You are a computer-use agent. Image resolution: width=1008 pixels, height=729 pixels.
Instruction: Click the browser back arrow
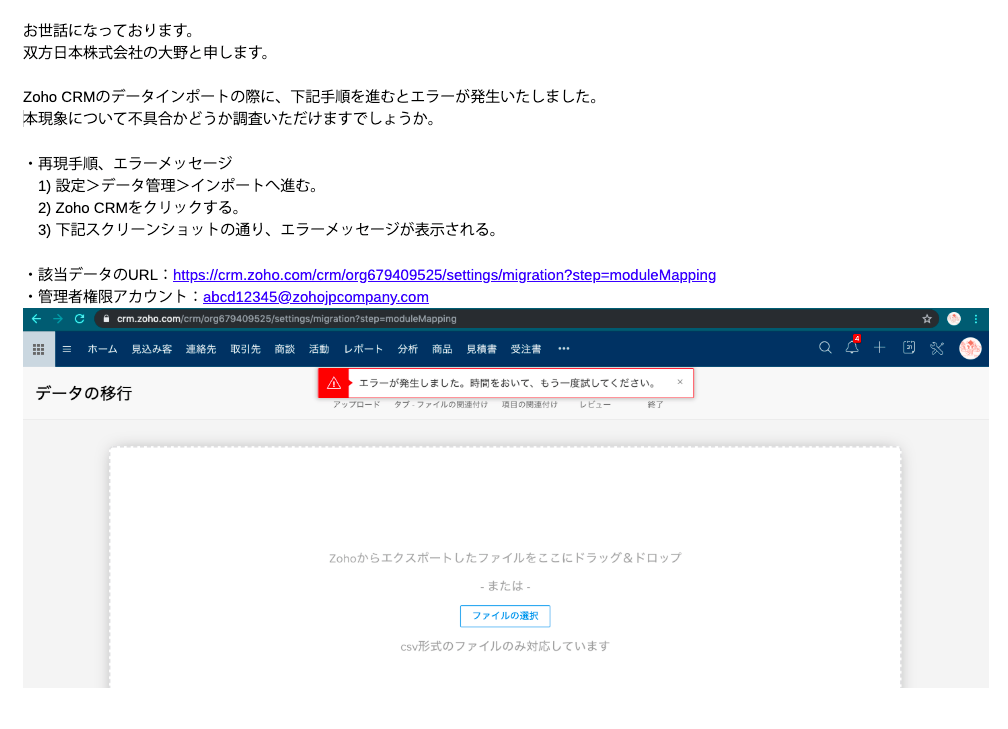click(36, 319)
